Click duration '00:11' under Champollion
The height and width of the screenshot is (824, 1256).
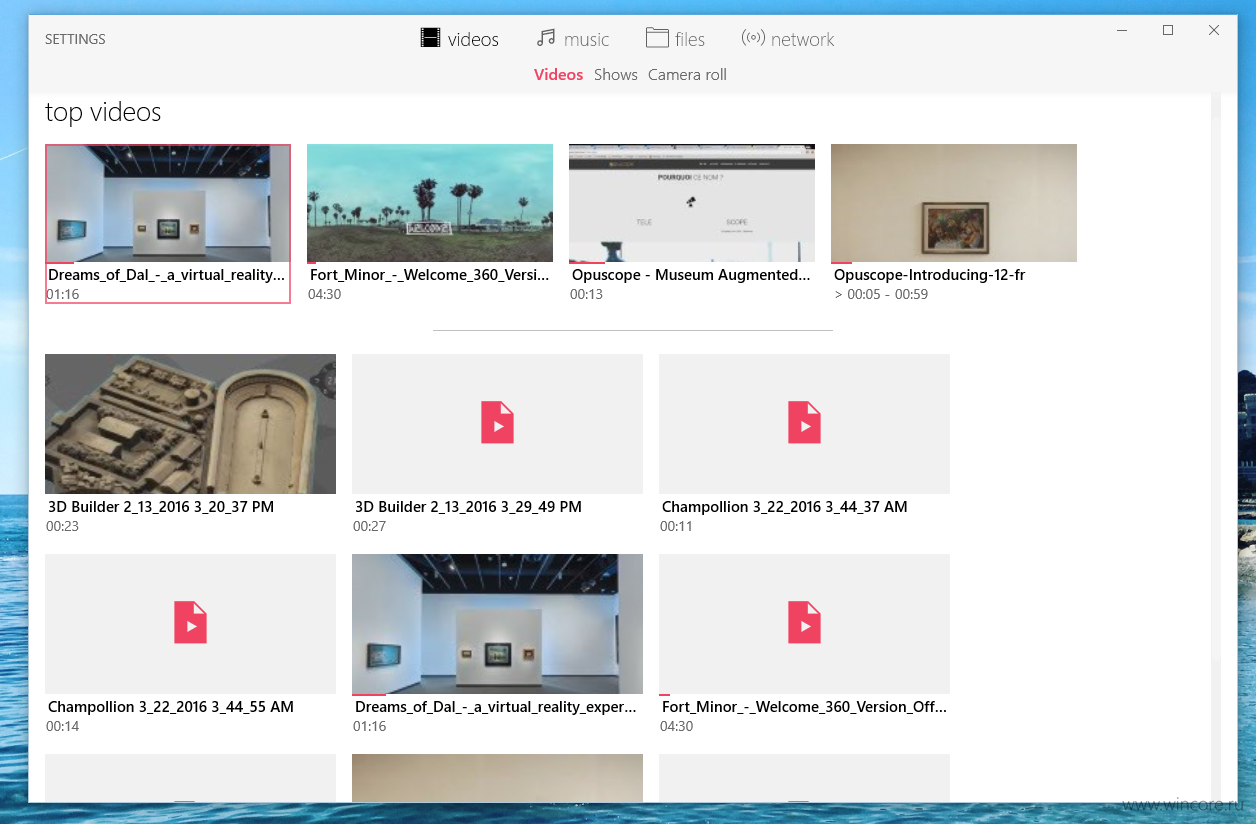click(x=676, y=526)
